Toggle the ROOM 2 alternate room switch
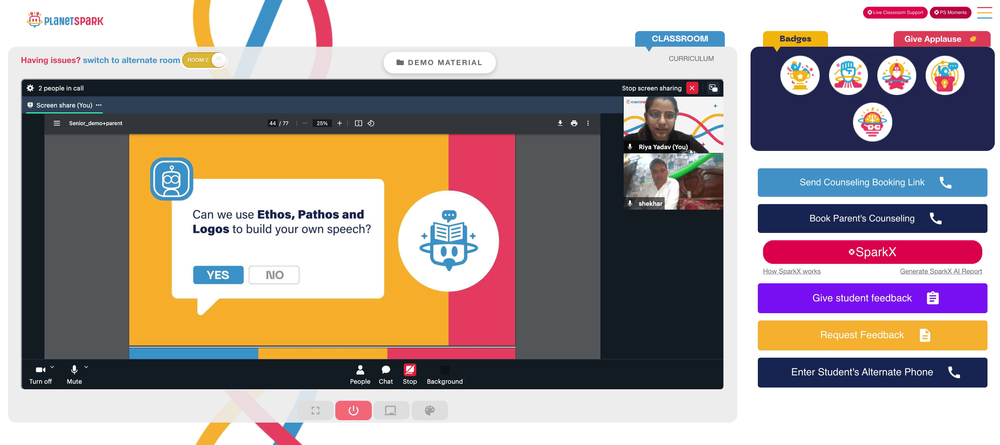Viewport: 1000px width, 445px height. tap(204, 60)
